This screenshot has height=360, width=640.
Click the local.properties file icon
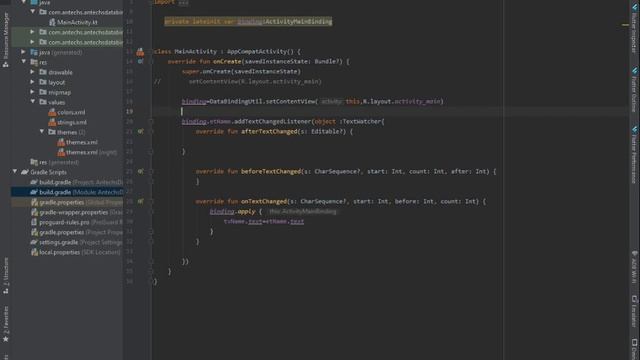pos(34,252)
